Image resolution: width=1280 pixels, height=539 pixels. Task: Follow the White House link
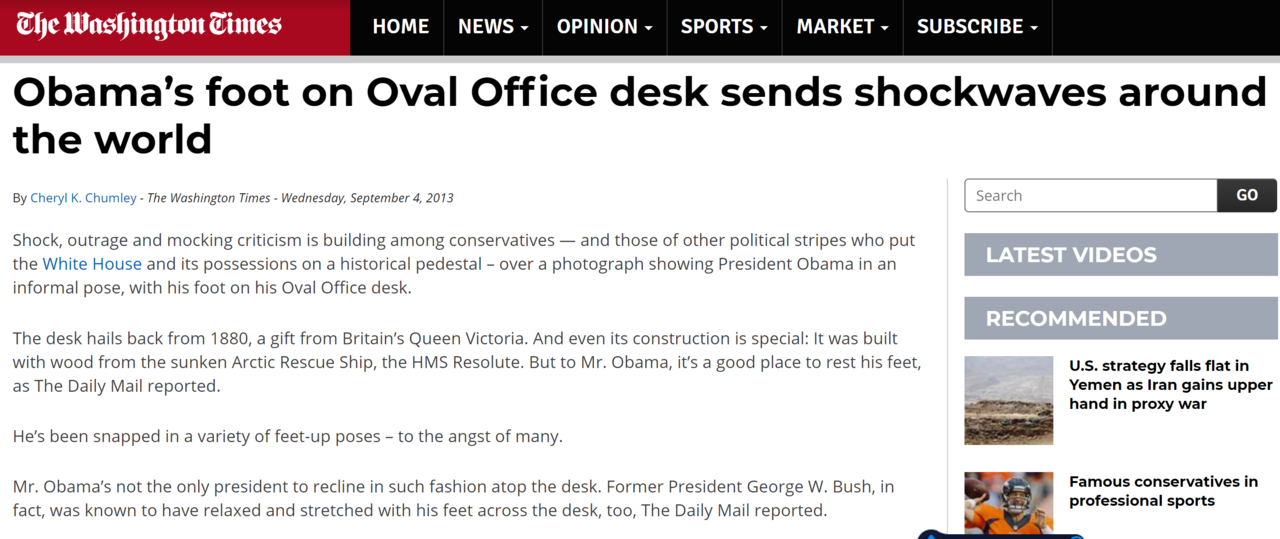click(92, 264)
